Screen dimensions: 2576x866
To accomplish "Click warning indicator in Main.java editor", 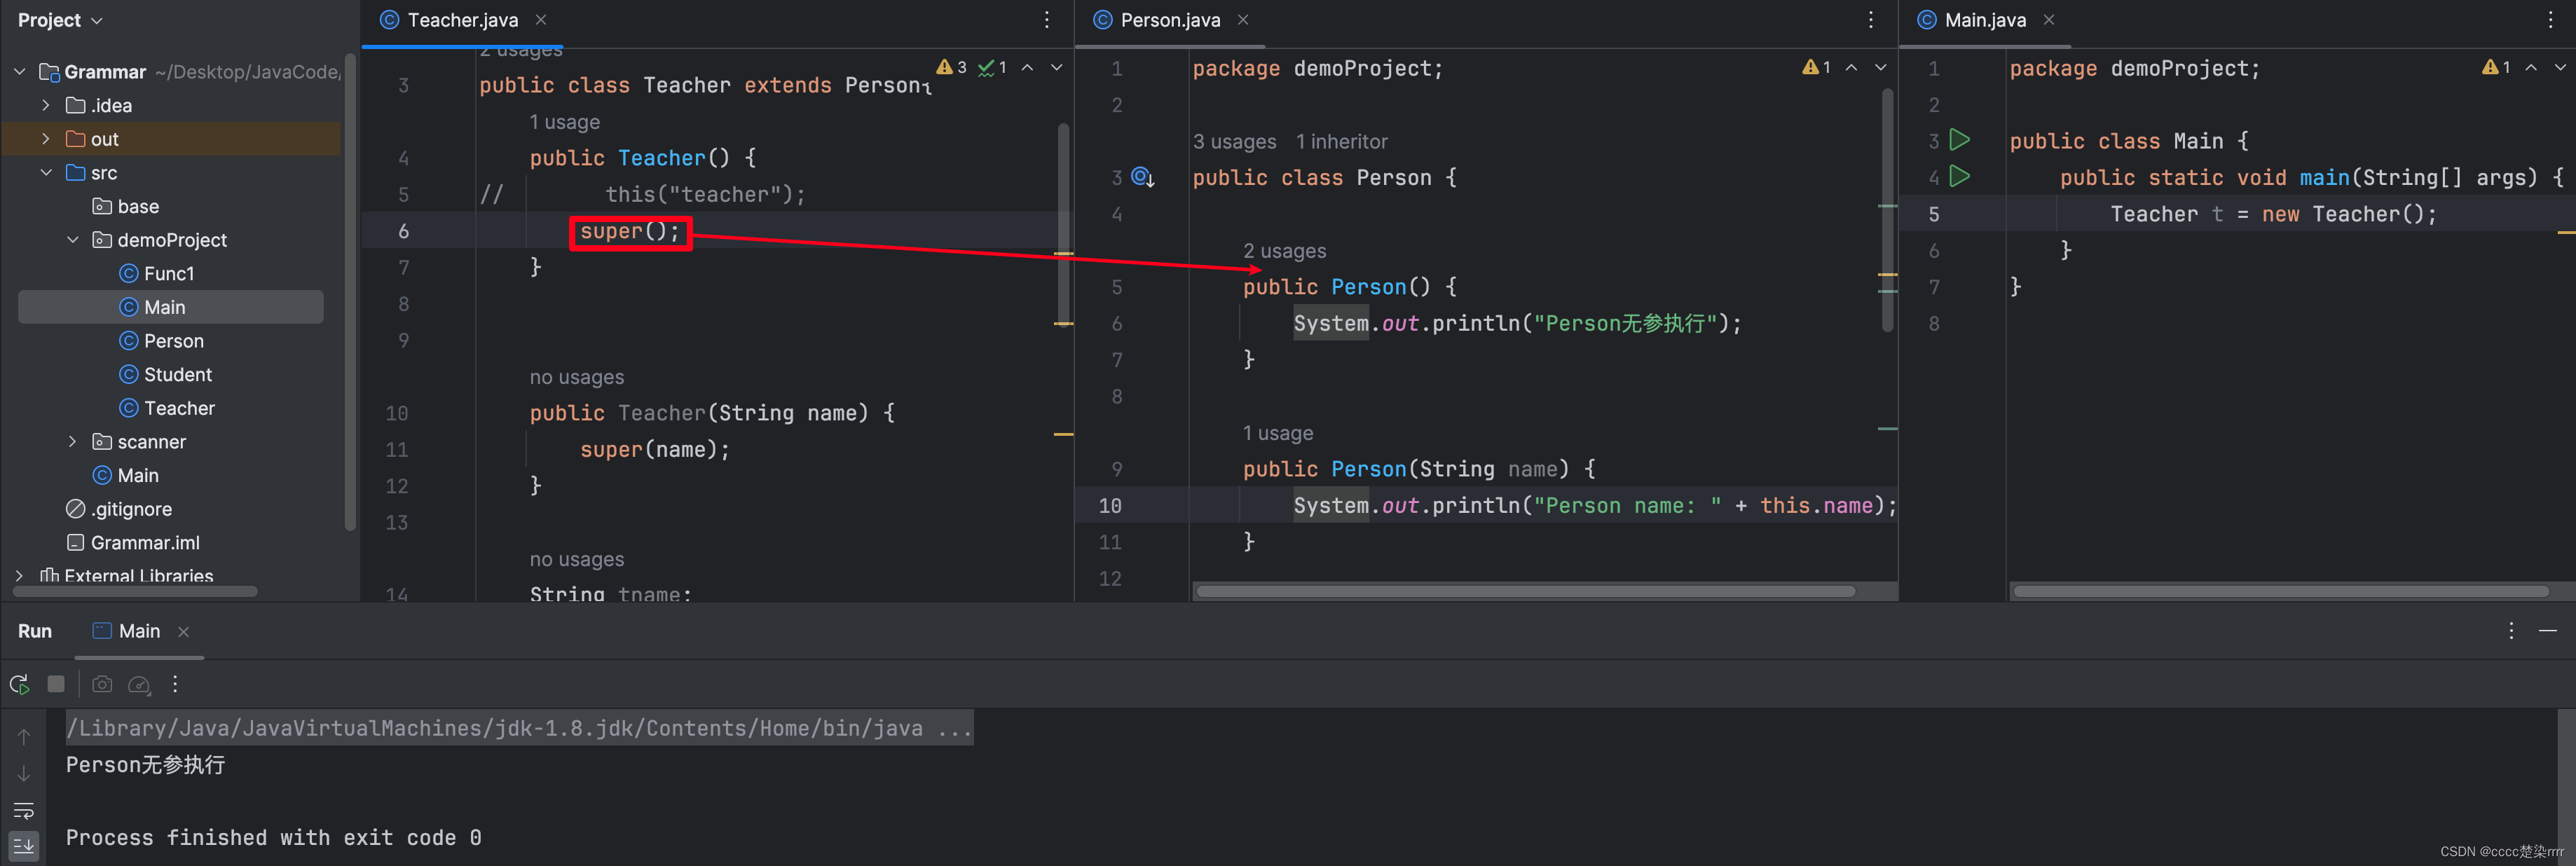I will [x=2496, y=67].
